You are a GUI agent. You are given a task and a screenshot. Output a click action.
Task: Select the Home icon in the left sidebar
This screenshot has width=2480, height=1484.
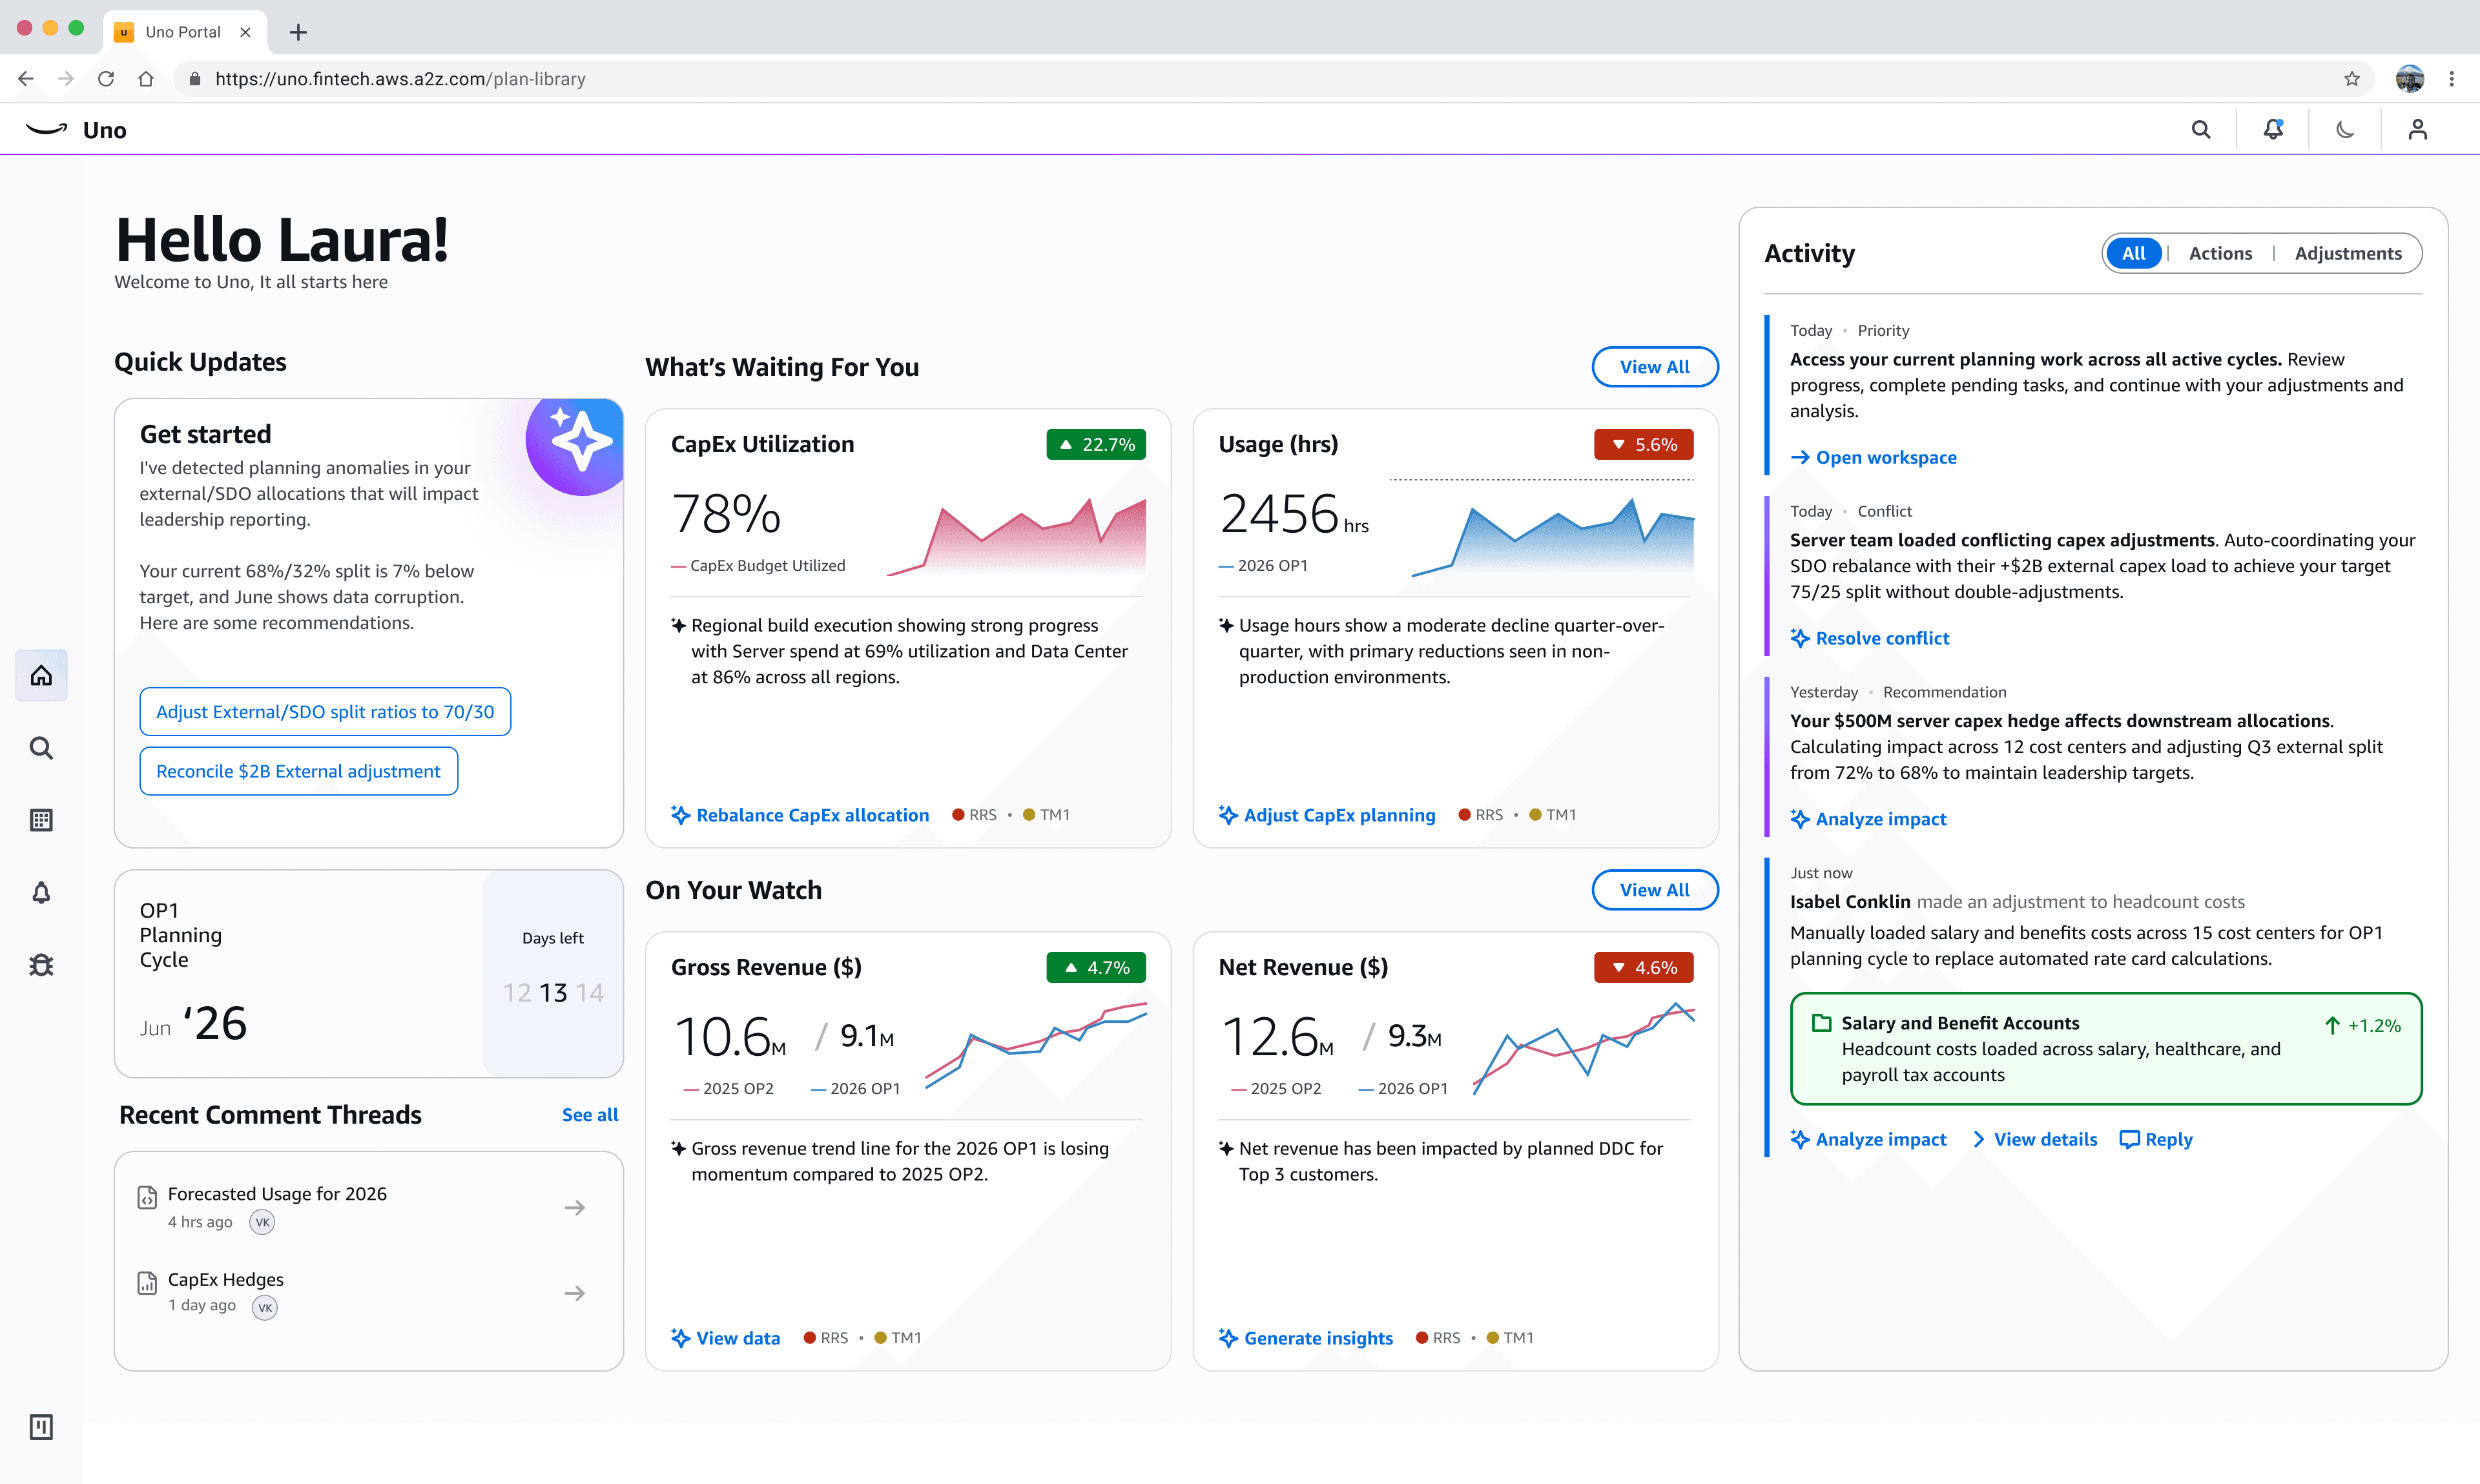click(41, 675)
